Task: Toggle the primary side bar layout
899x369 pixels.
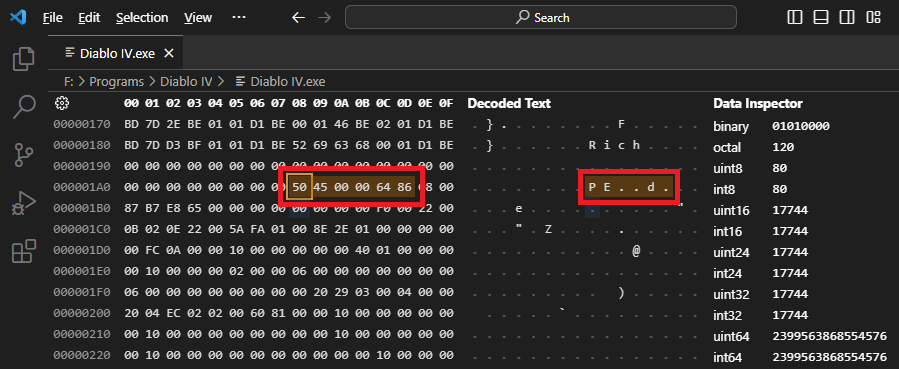Action: coord(795,17)
